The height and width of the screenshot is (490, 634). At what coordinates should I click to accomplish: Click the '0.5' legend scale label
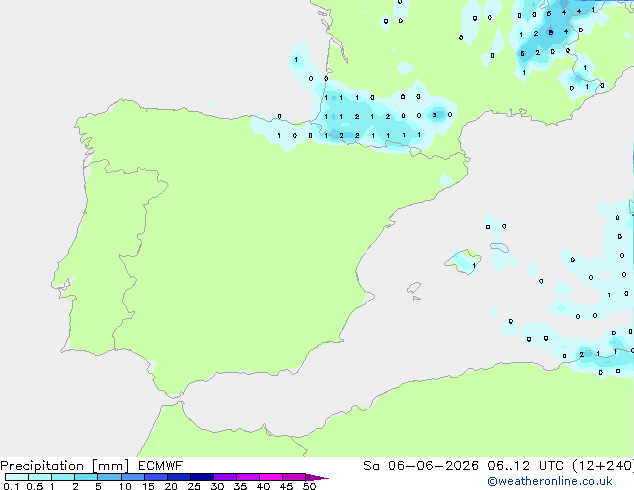tap(34, 486)
